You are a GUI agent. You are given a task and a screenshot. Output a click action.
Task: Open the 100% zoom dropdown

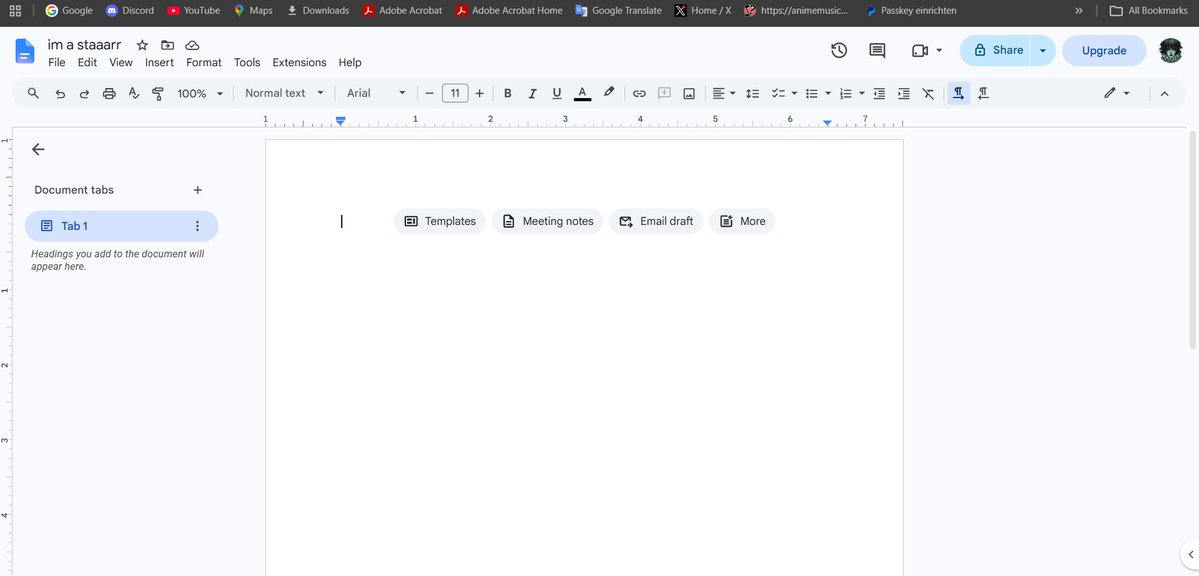click(x=200, y=93)
